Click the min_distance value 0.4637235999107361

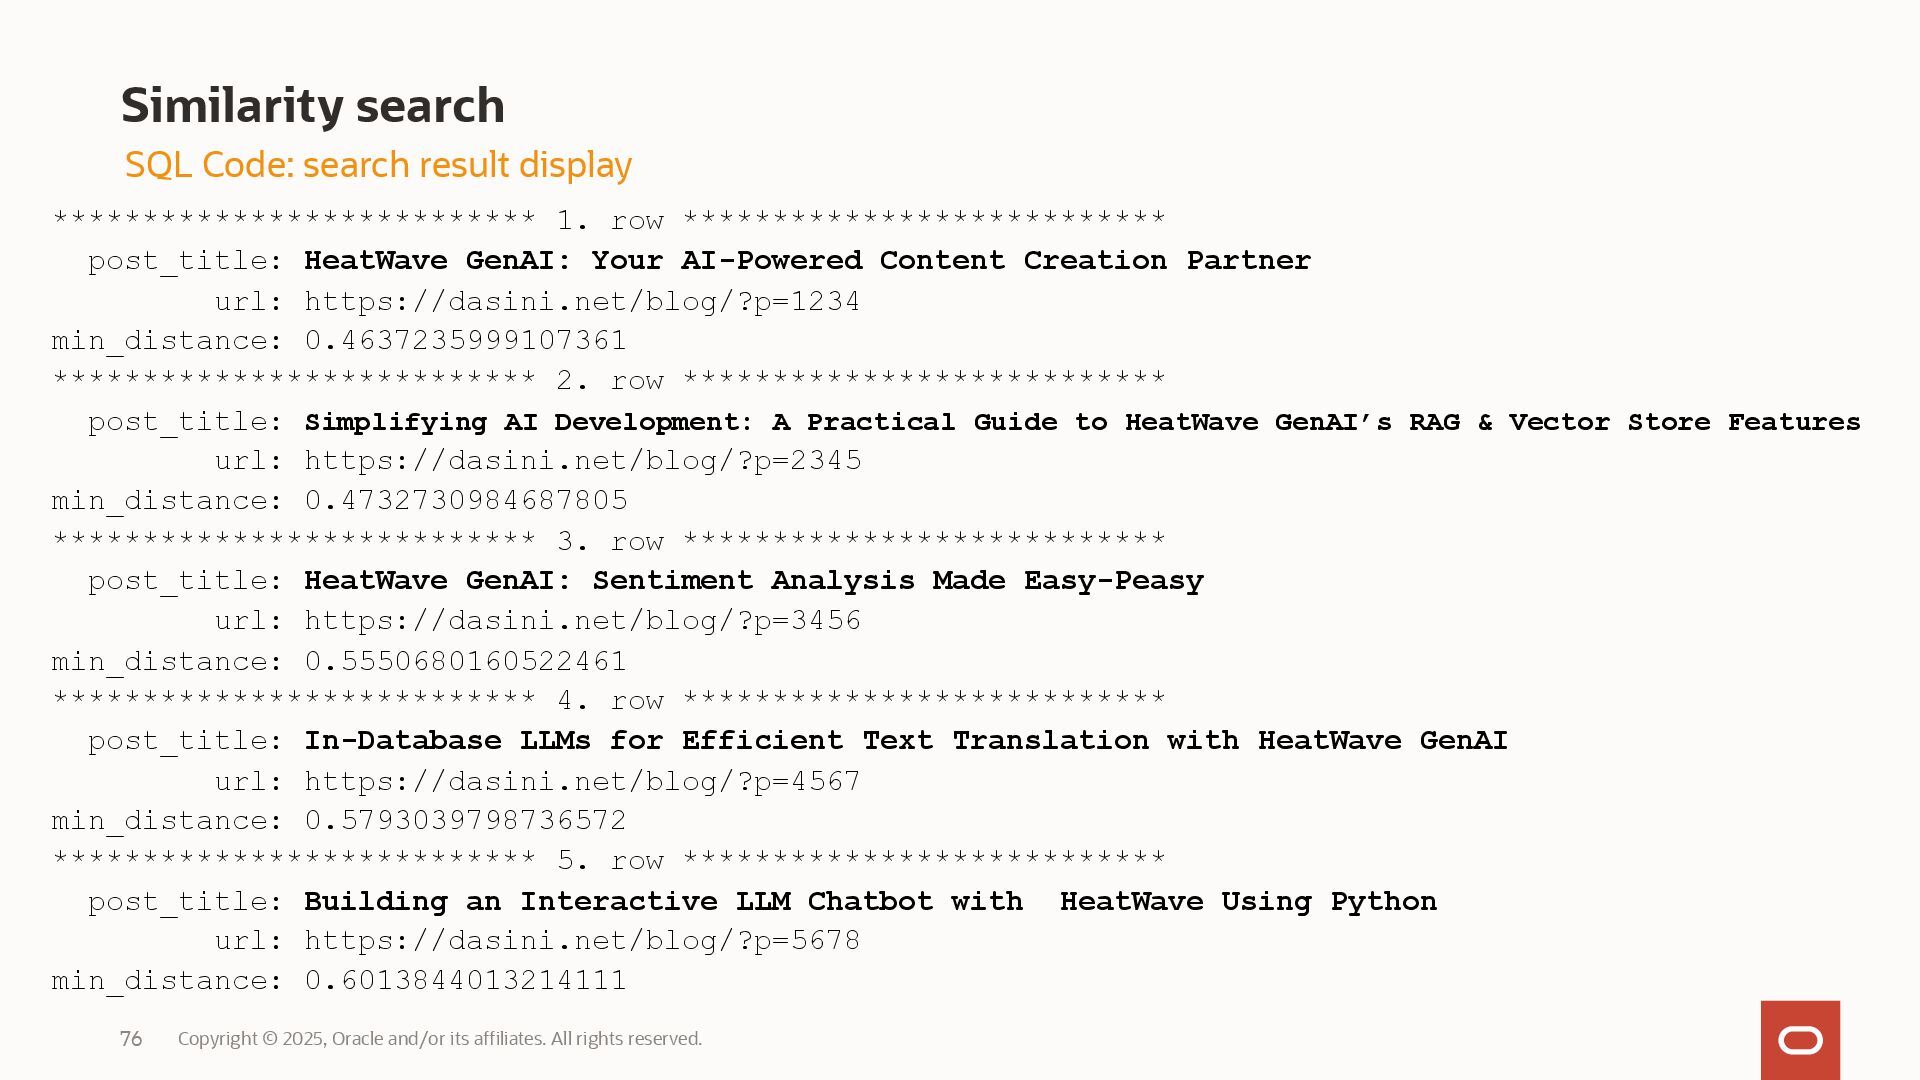pos(465,341)
